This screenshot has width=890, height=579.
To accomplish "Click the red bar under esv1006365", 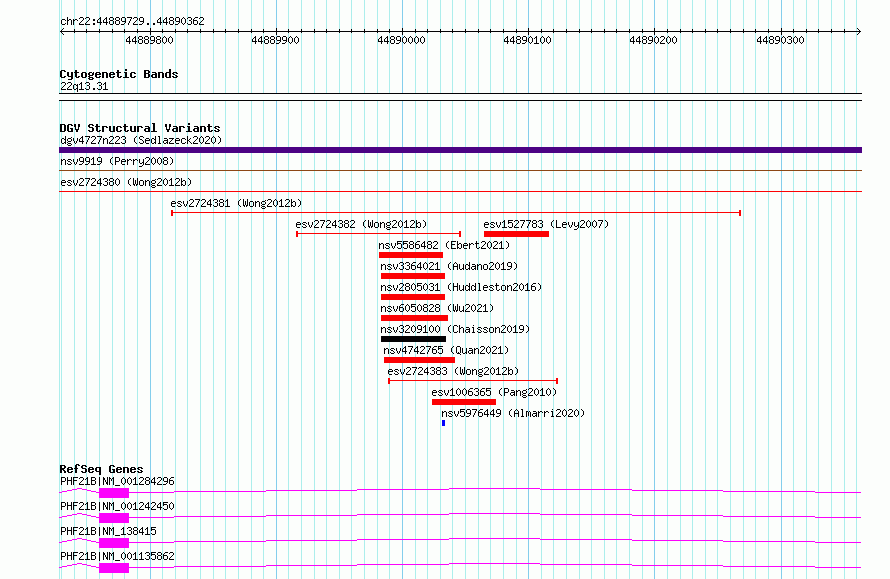I will click(x=464, y=402).
